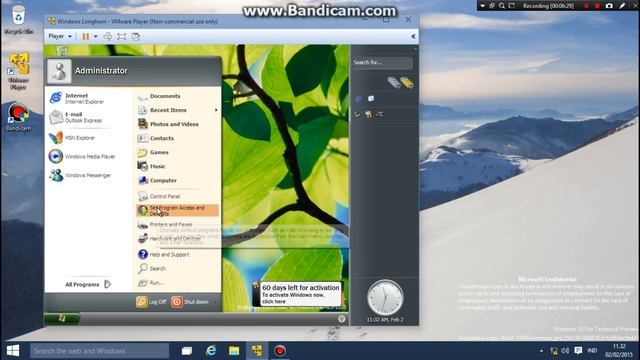Expand All Programs list
Screen dimensions: 640x360
pyautogui.click(x=88, y=284)
